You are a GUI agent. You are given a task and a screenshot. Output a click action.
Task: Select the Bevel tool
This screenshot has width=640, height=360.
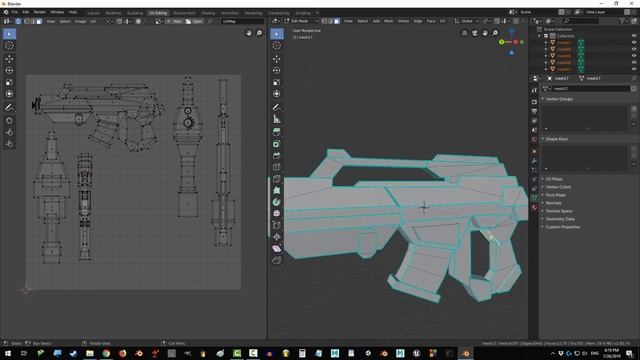pyautogui.click(x=277, y=156)
